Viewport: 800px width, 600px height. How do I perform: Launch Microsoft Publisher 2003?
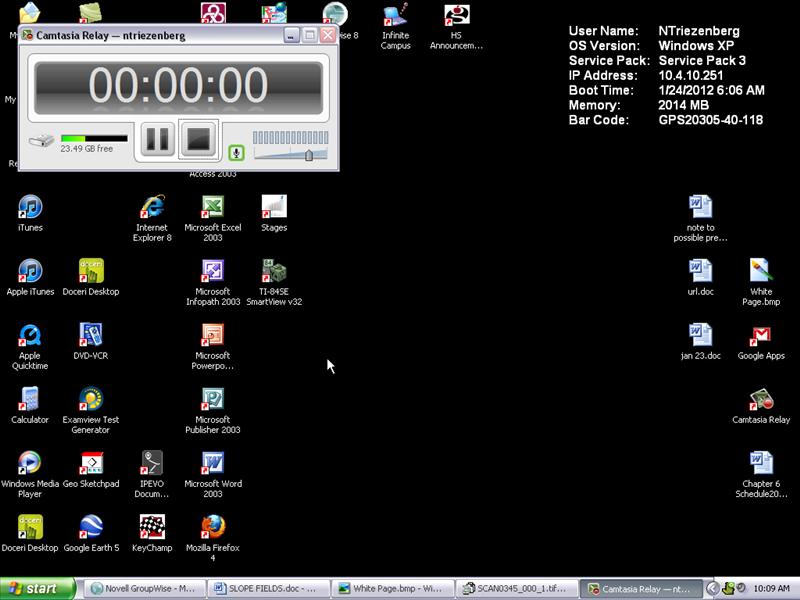[x=213, y=411]
